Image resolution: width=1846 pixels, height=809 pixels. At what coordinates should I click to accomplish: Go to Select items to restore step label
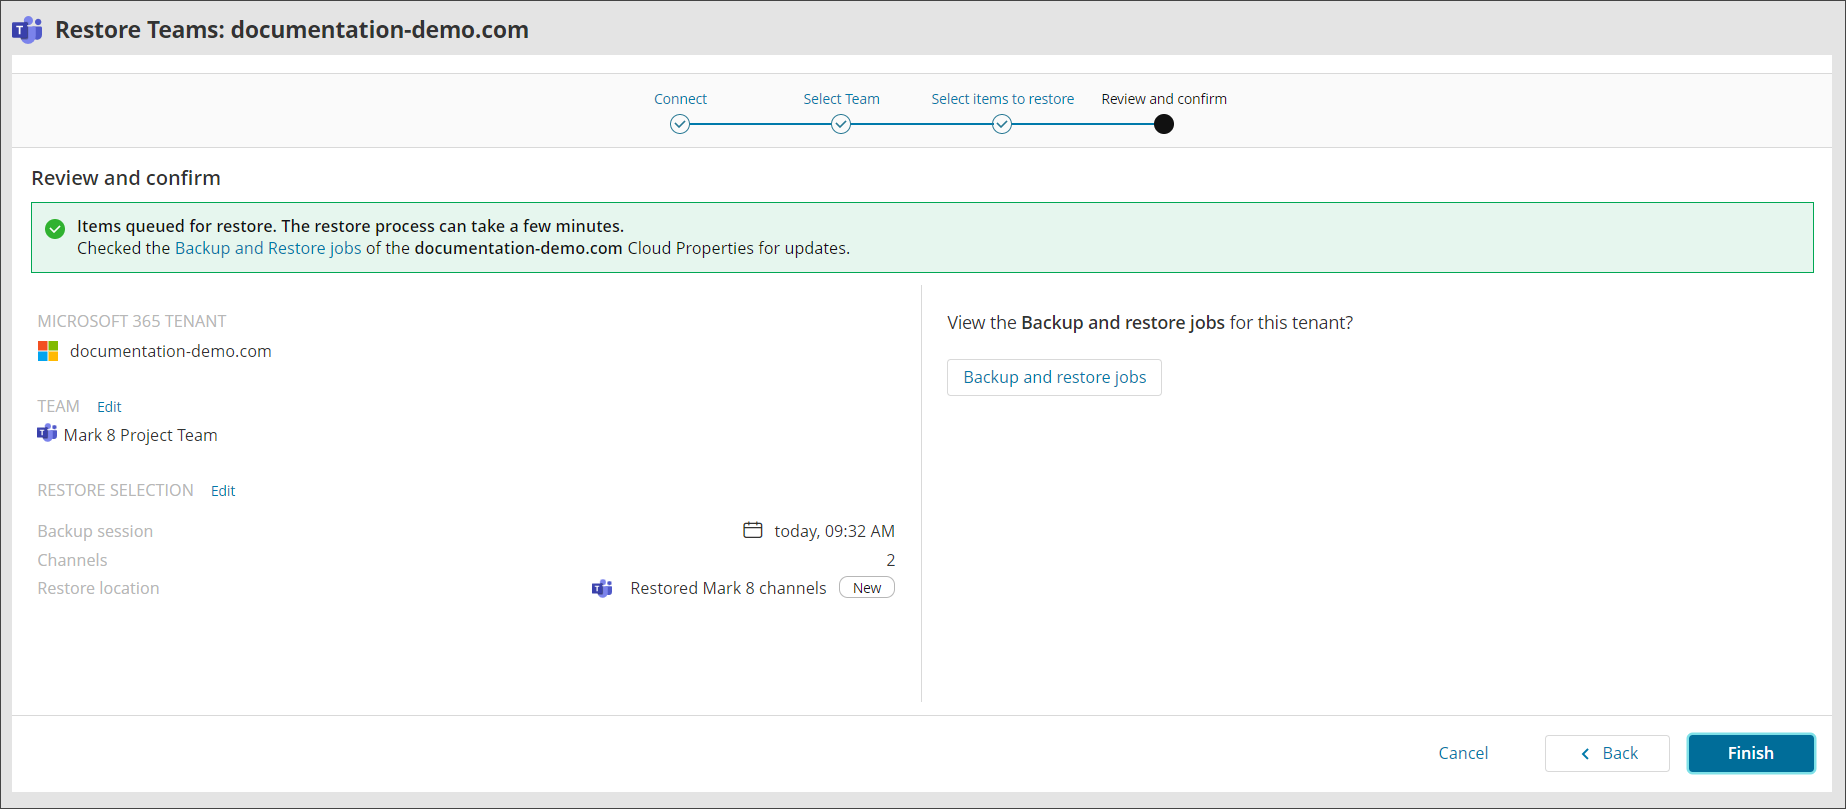(x=1002, y=99)
